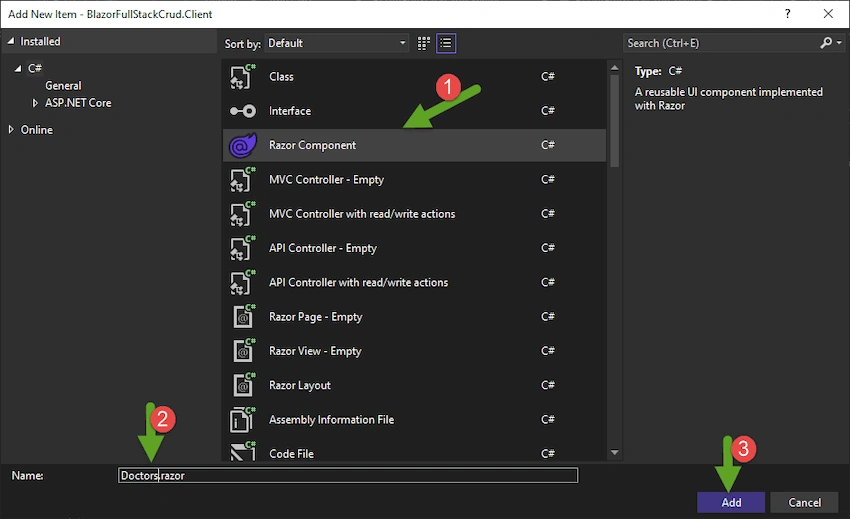This screenshot has width=850, height=519.
Task: Click MVC Controller with read/write actions icon
Action: (x=242, y=214)
